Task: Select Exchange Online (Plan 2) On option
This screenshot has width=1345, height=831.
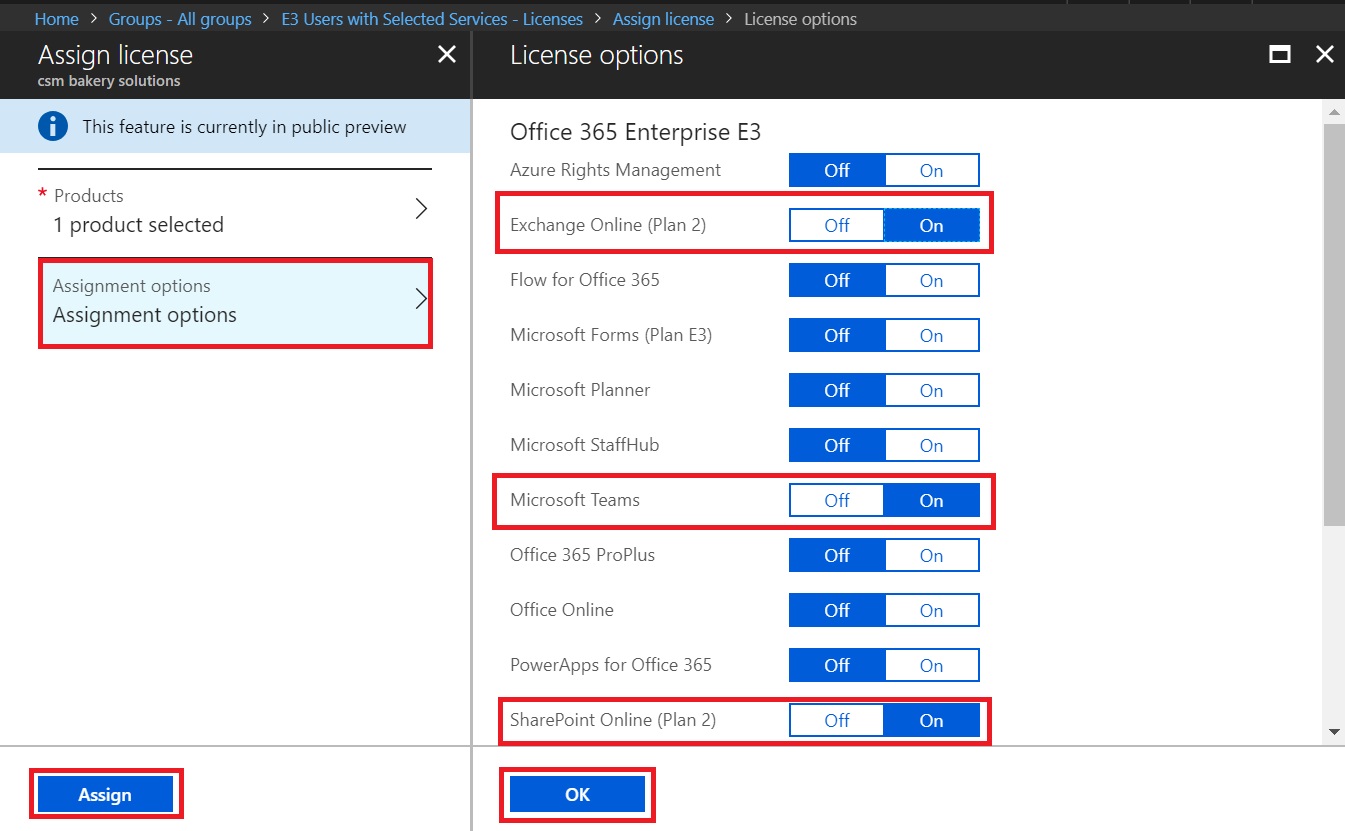Action: [x=931, y=225]
